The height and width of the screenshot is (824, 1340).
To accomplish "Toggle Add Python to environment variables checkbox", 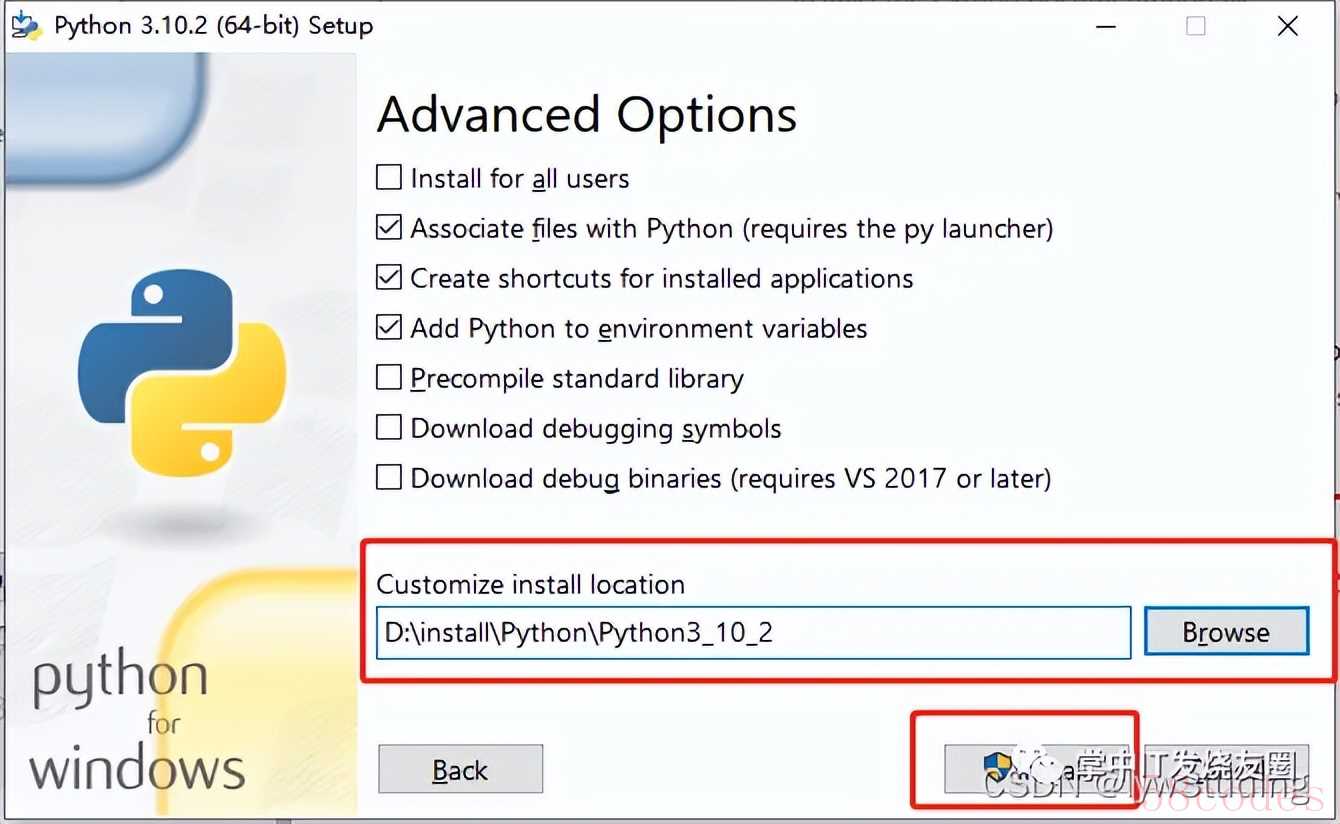I will [x=388, y=328].
